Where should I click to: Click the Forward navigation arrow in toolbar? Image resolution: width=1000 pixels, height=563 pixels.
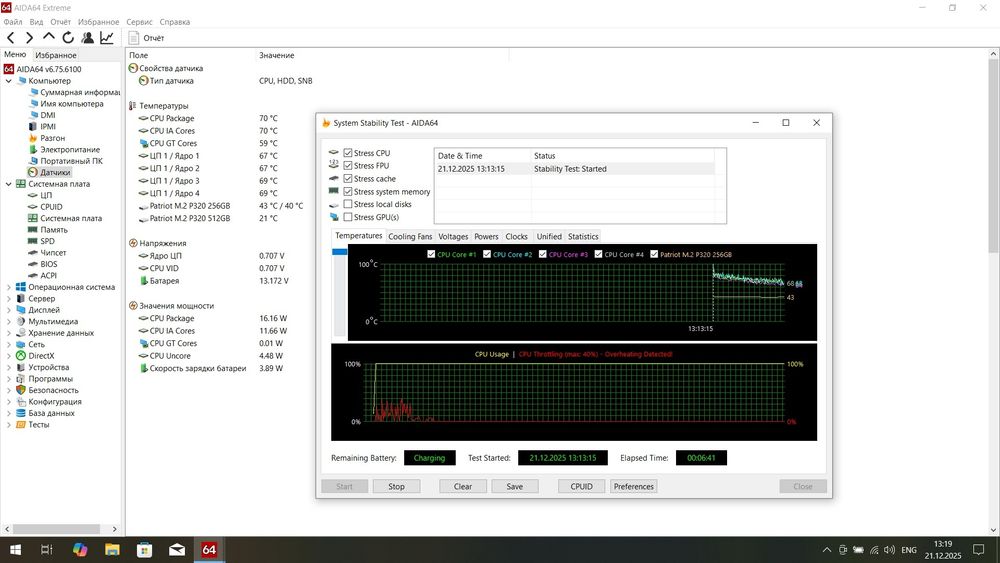point(29,38)
